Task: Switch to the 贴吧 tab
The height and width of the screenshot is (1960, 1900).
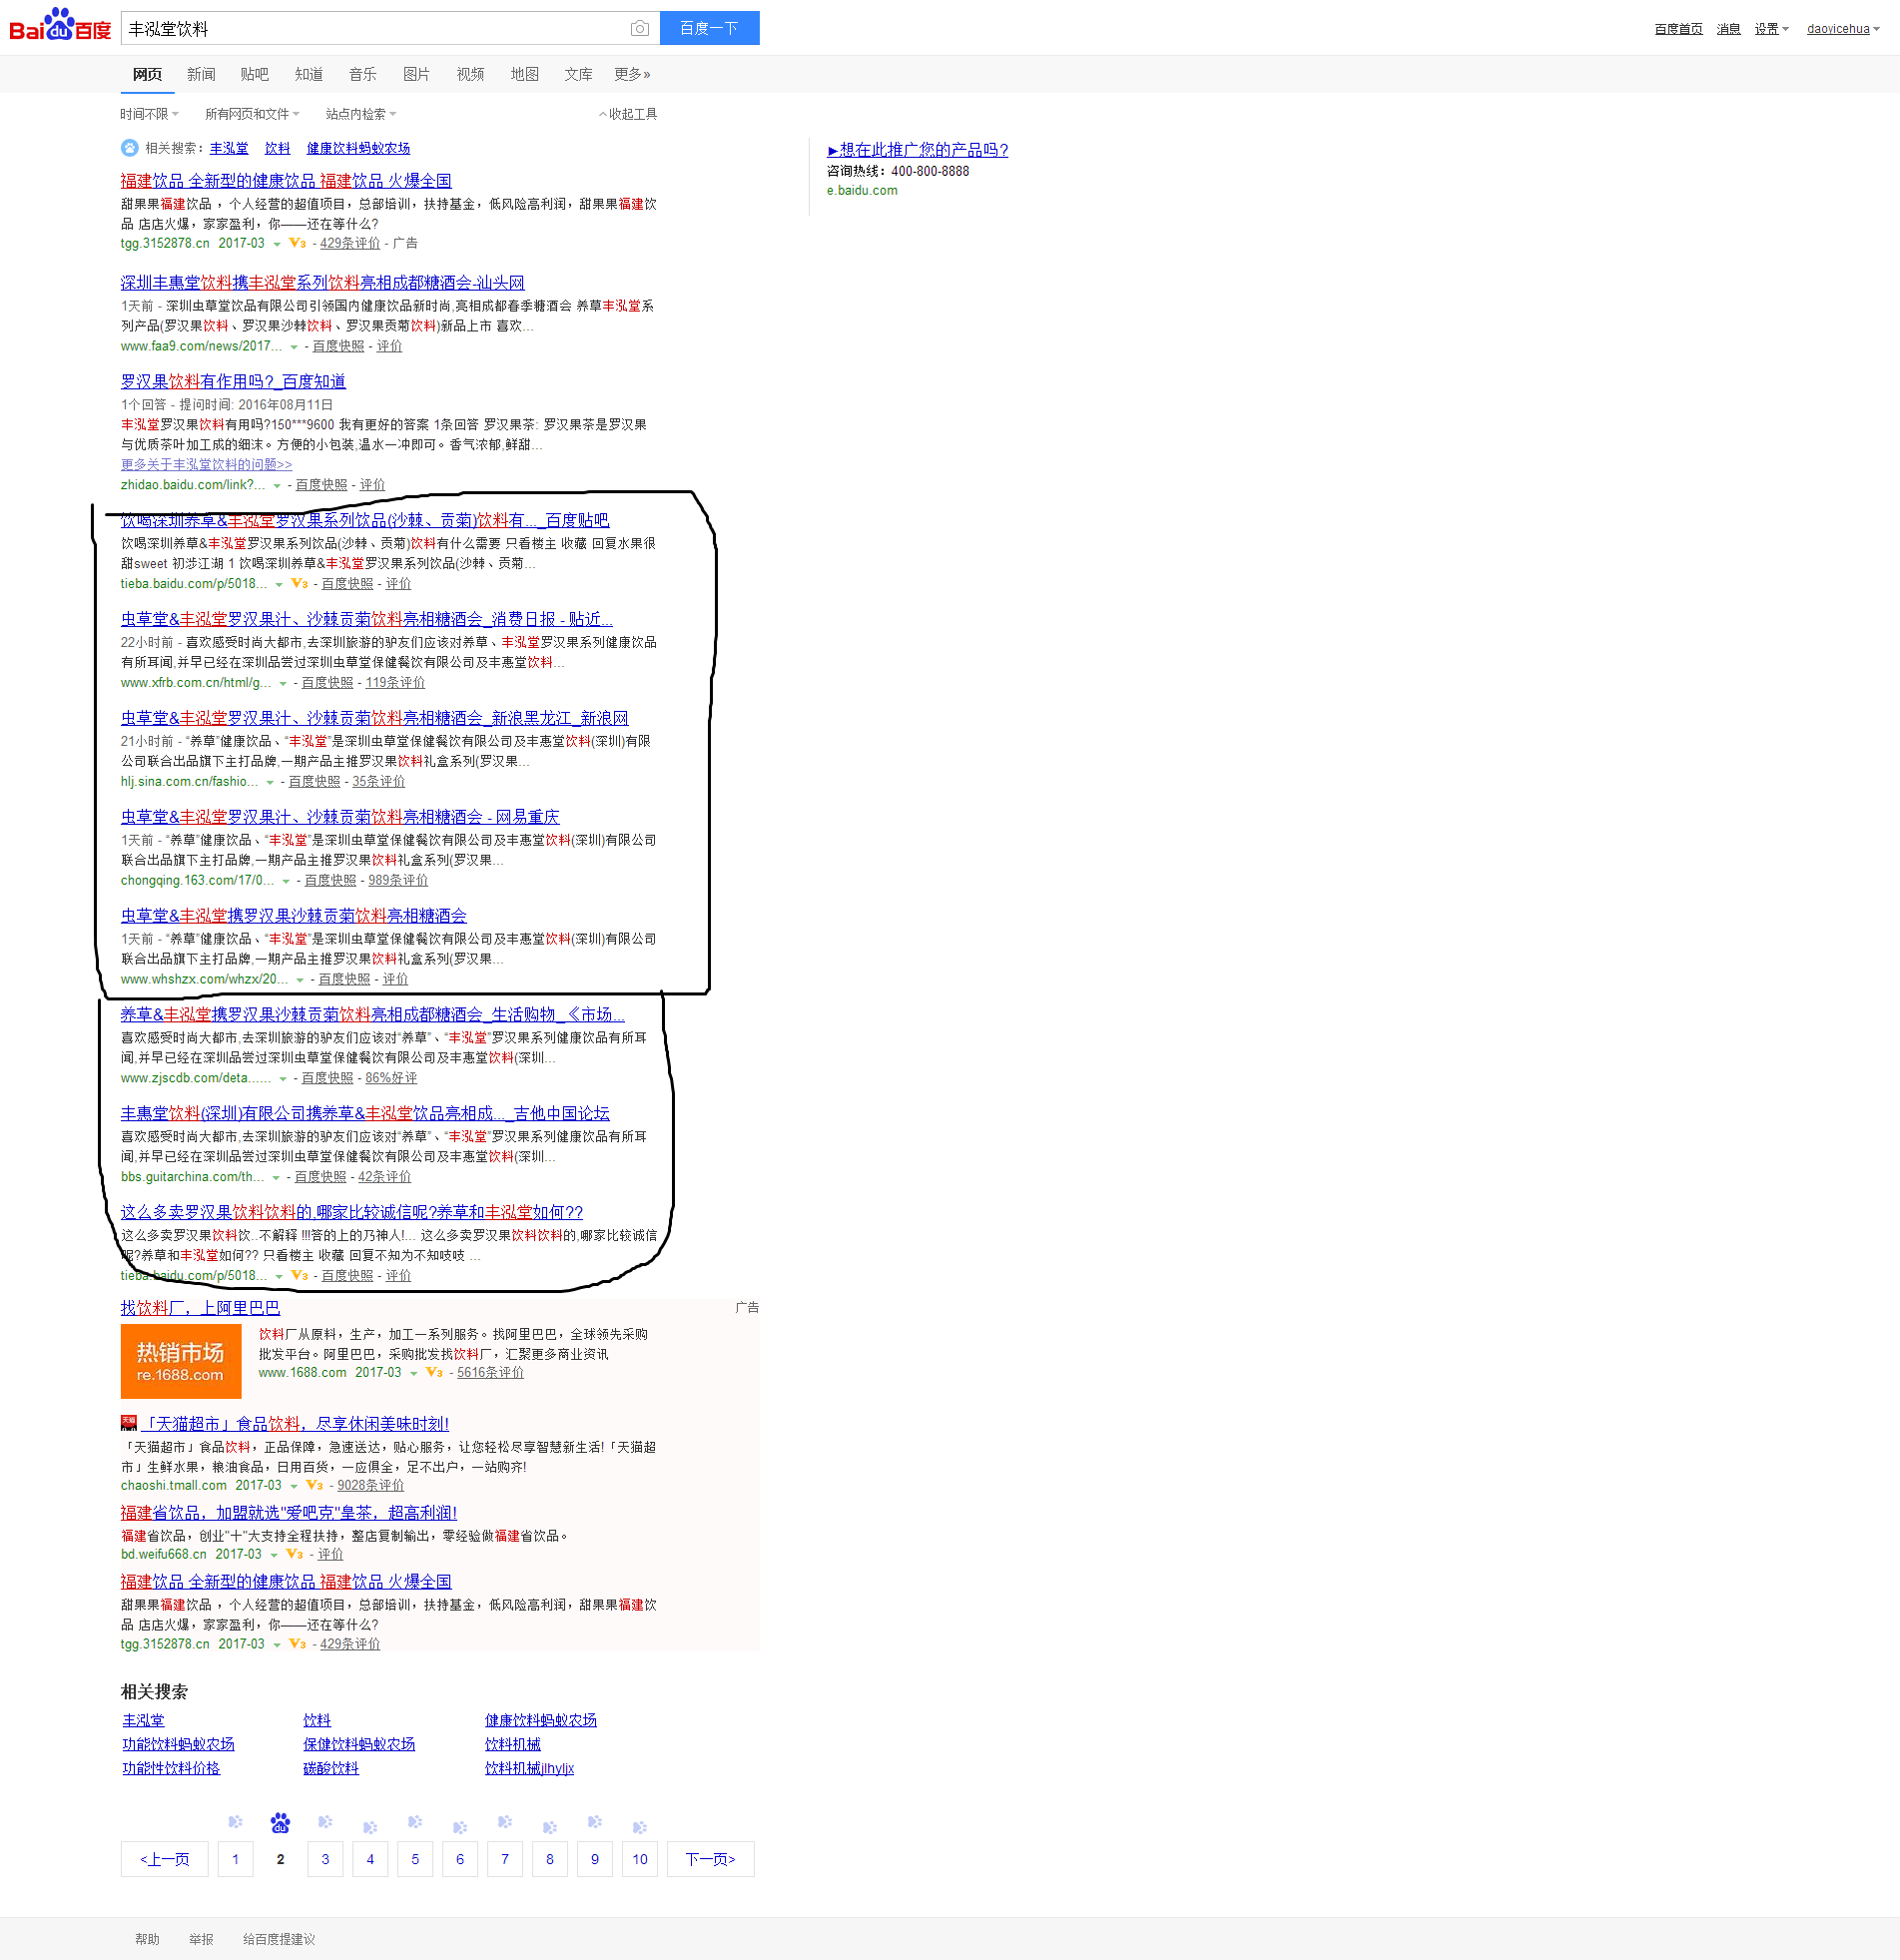Action: point(255,74)
